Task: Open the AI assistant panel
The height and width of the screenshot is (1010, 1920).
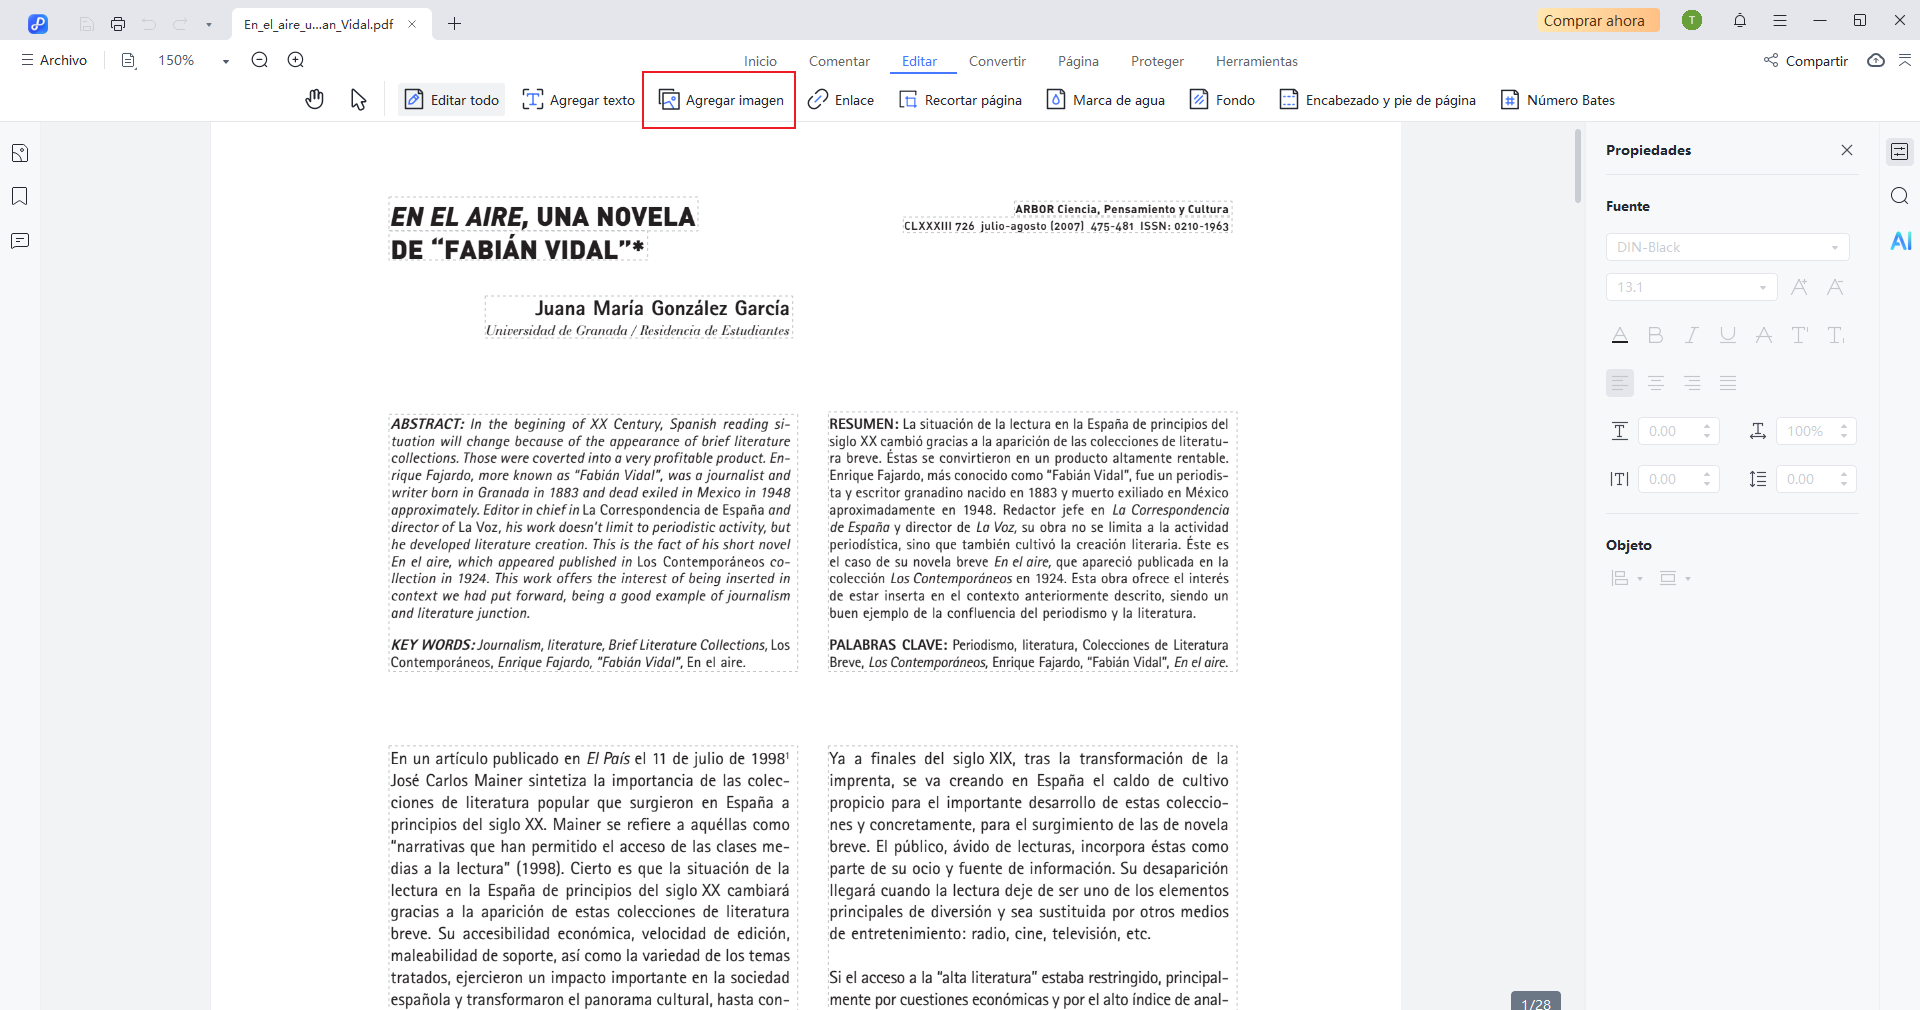Action: click(1901, 240)
